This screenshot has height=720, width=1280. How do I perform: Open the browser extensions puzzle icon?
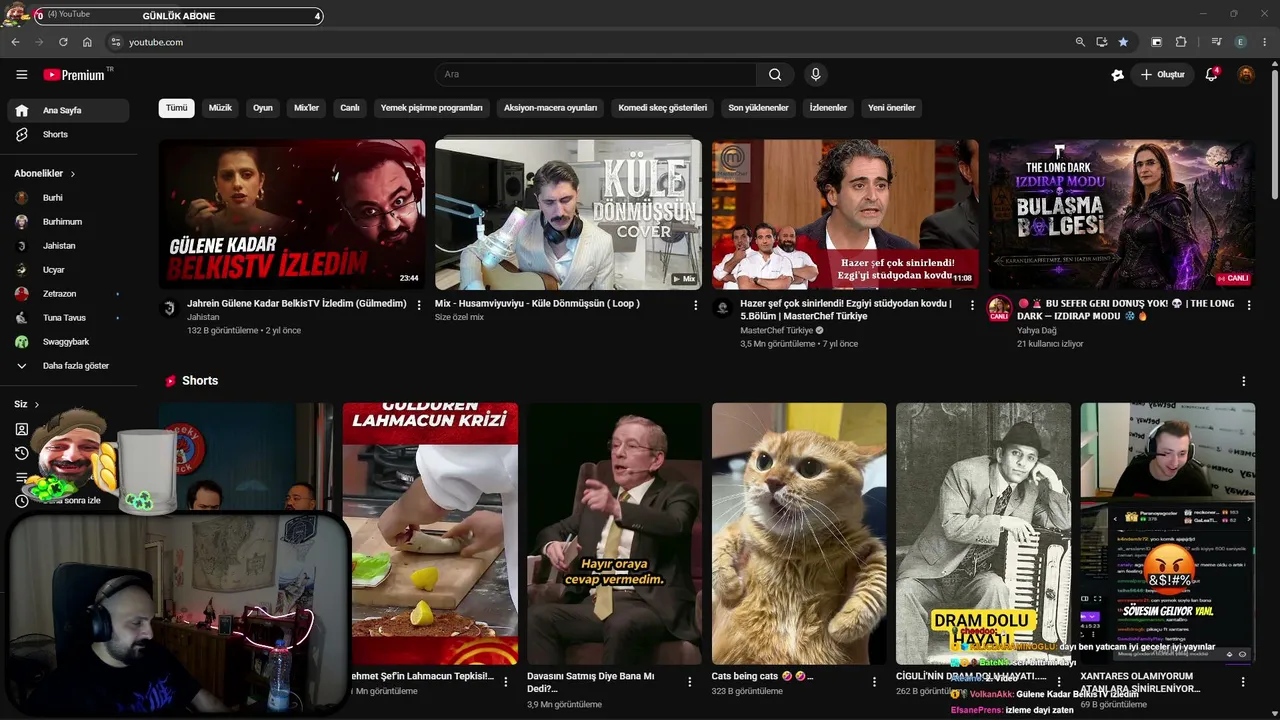(1181, 42)
